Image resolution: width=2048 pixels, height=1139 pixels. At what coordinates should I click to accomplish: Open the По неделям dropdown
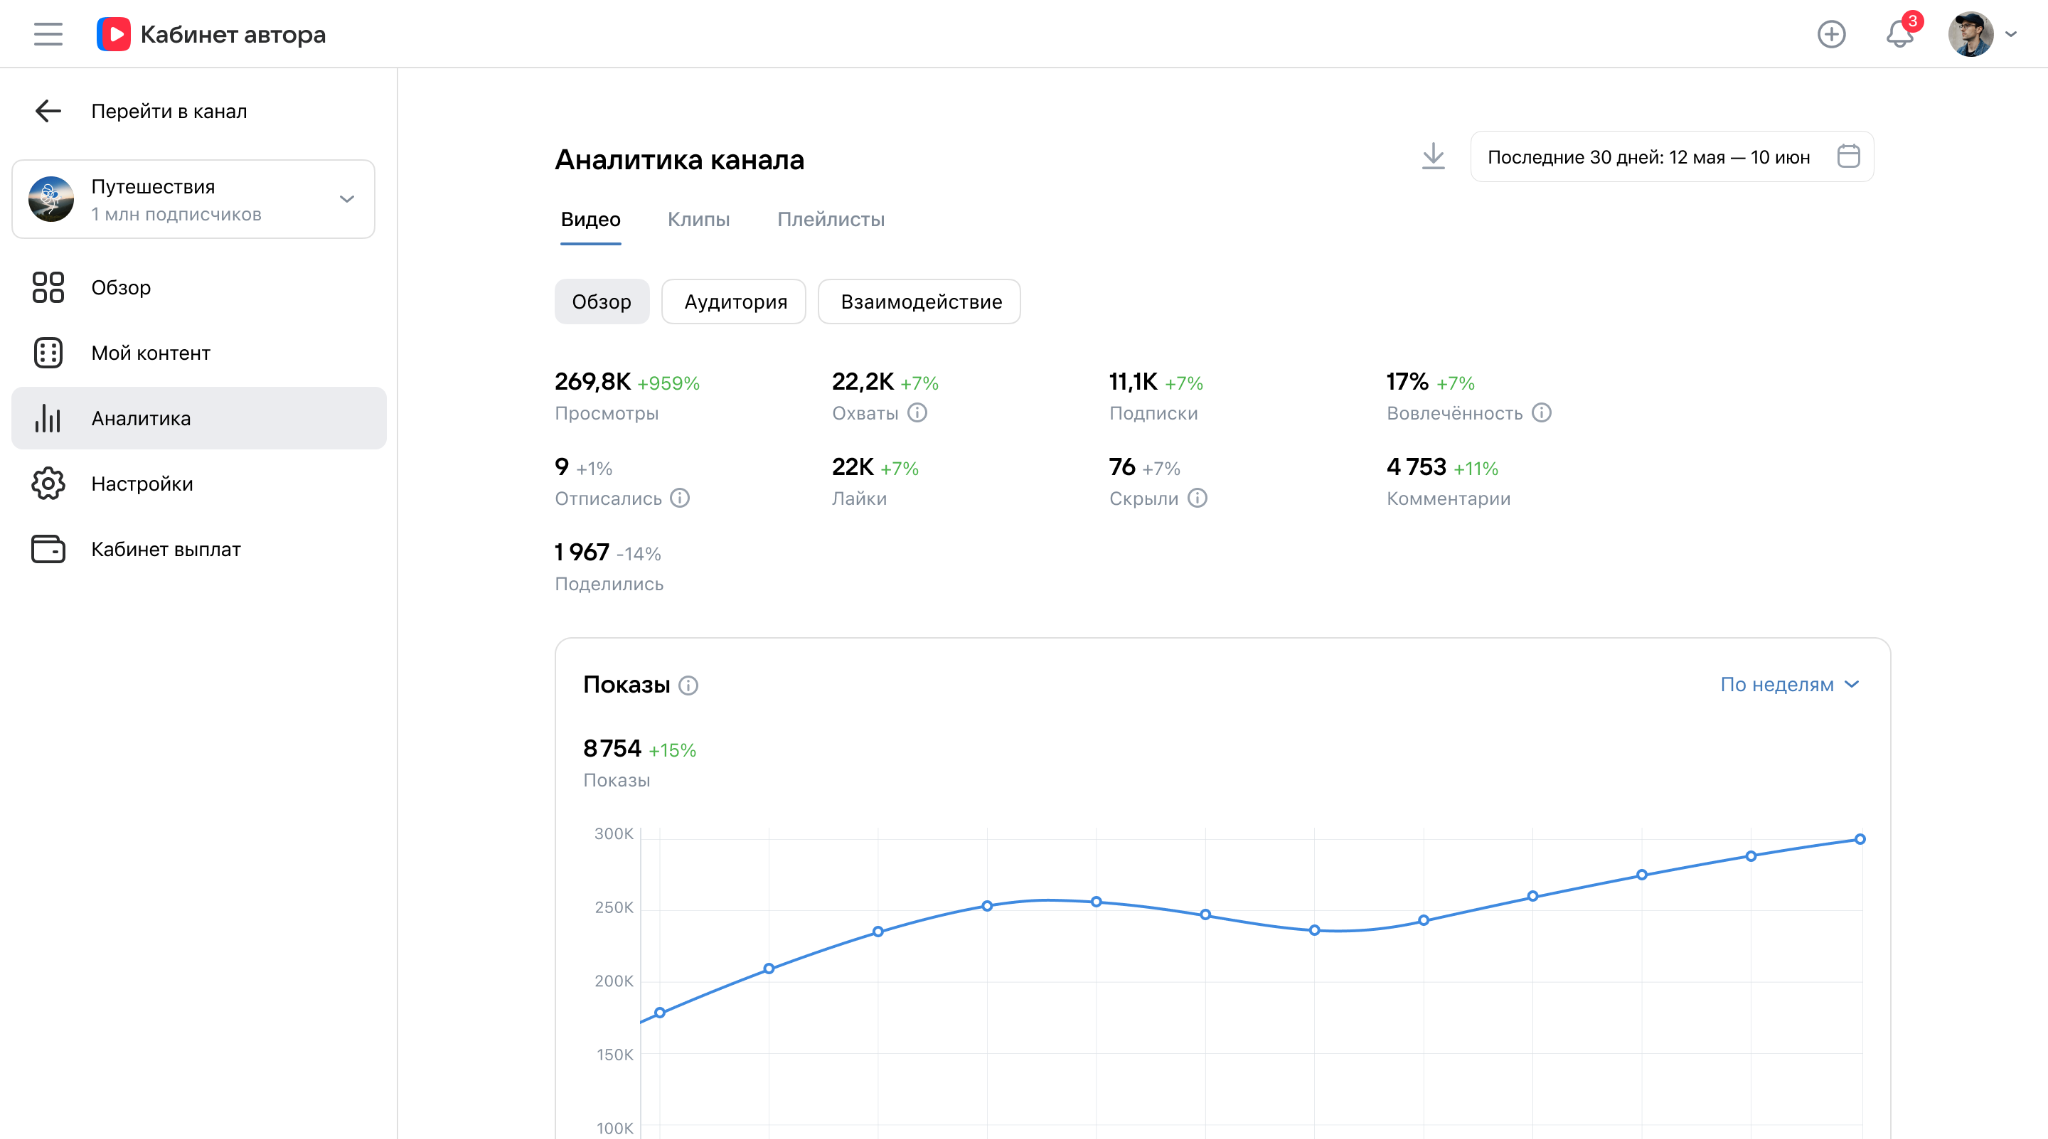tap(1789, 685)
